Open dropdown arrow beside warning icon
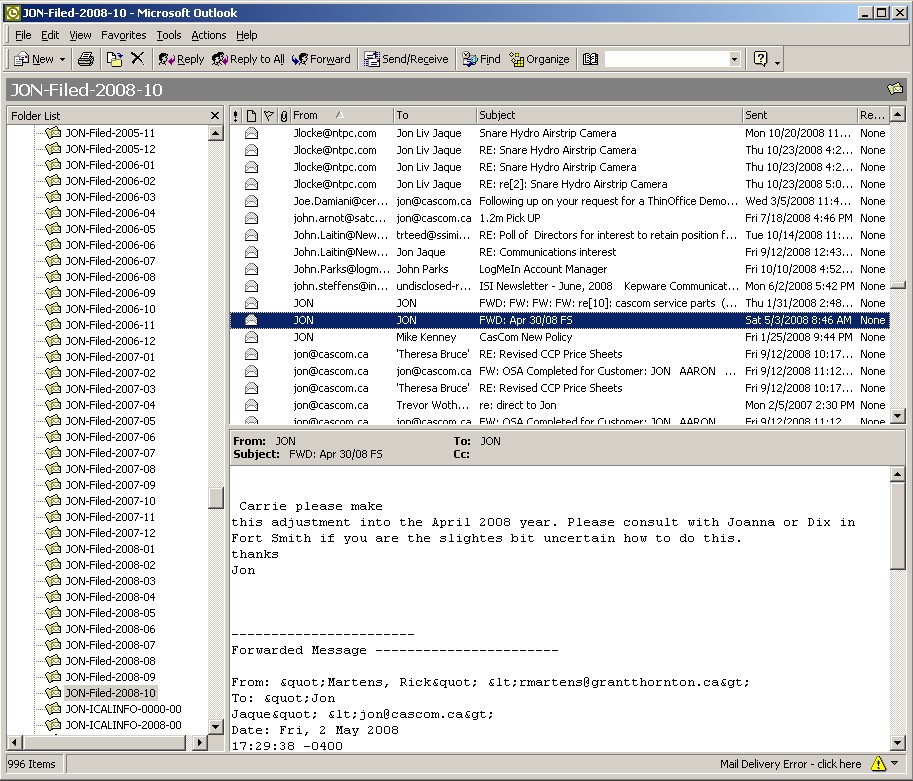913x781 pixels. [895, 763]
